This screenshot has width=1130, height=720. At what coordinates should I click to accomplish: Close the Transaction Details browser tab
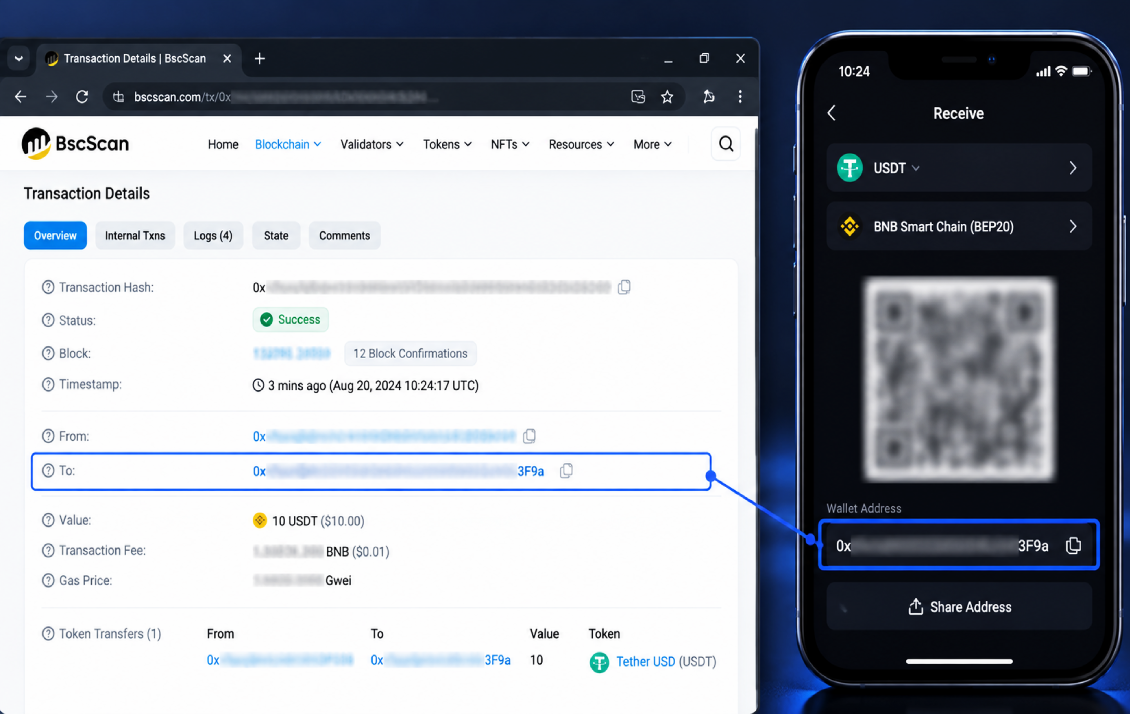(227, 58)
